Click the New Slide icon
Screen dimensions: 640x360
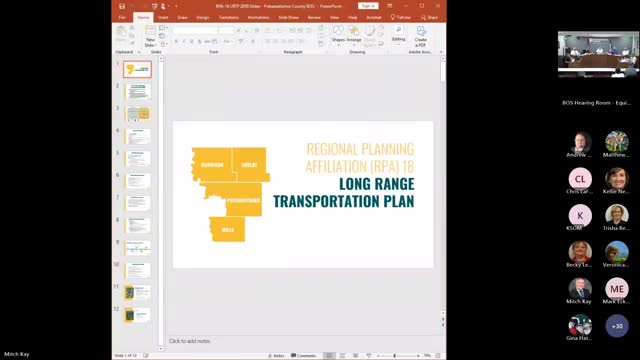click(x=150, y=31)
